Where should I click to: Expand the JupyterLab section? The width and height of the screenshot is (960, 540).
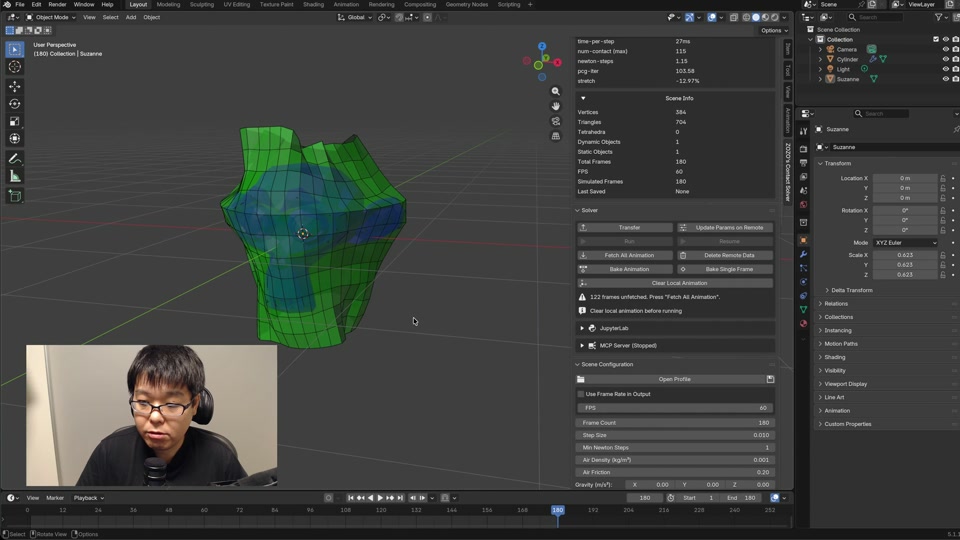click(x=582, y=328)
